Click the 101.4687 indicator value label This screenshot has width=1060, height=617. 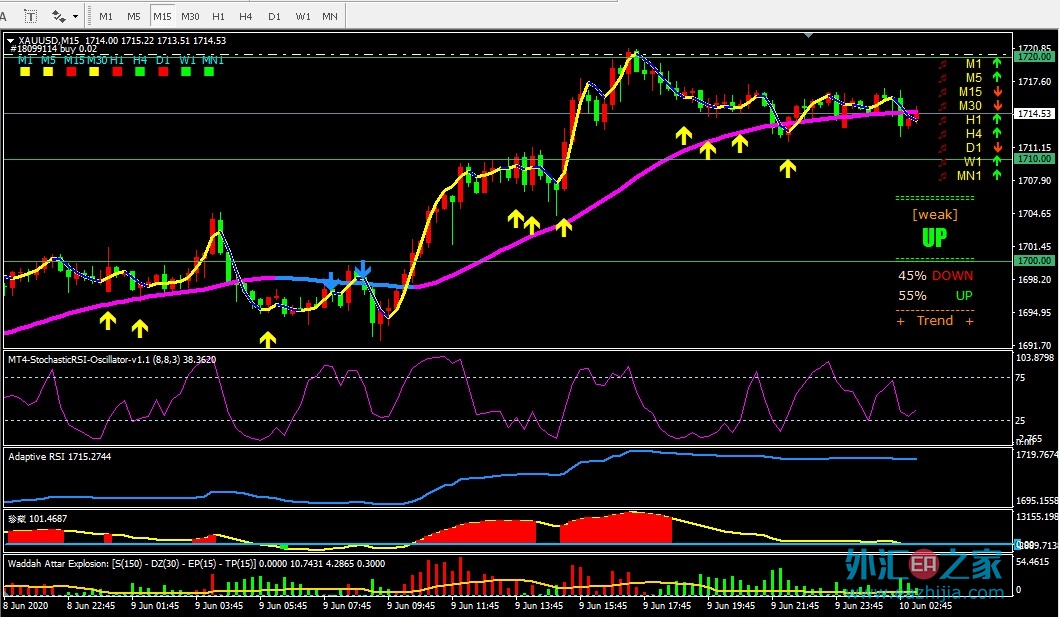point(48,518)
